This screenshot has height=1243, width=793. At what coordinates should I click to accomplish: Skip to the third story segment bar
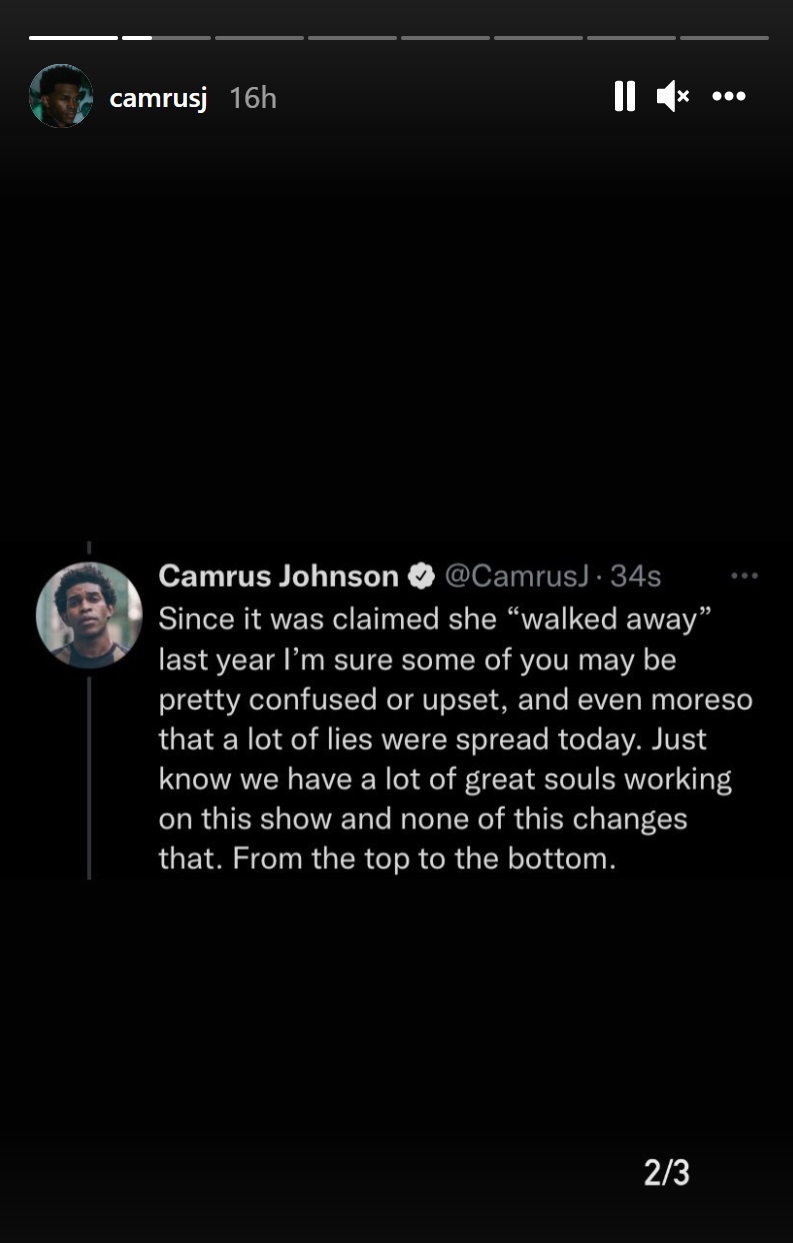pos(259,38)
